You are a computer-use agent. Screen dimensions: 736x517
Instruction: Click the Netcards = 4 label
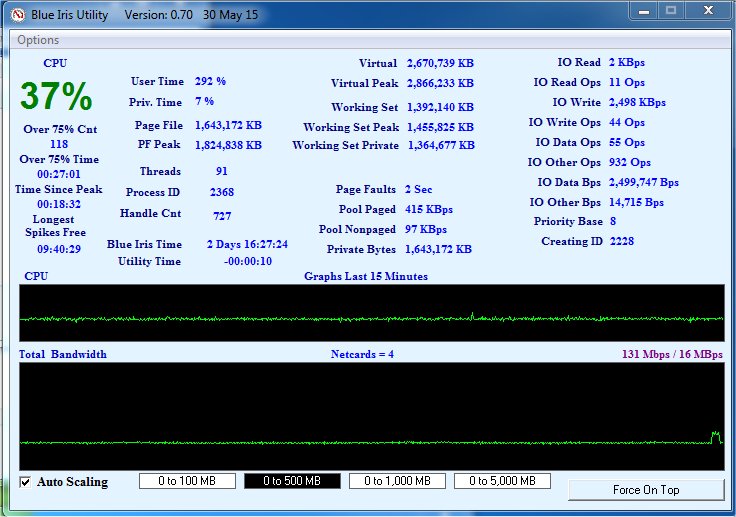point(362,355)
